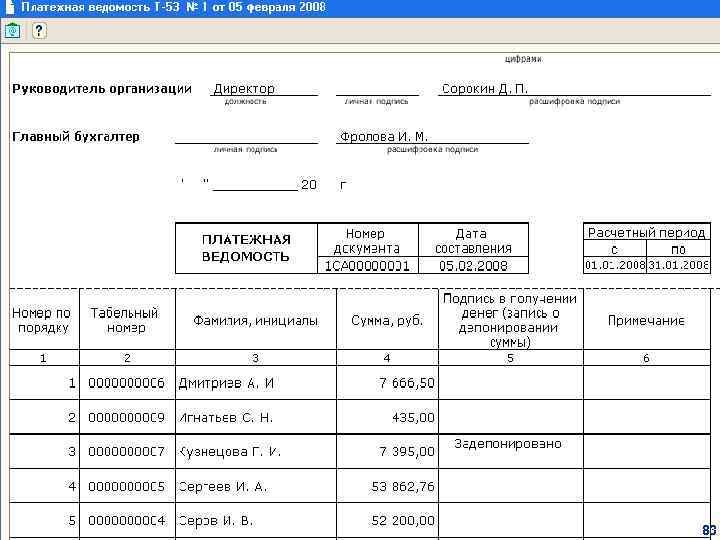The height and width of the screenshot is (540, 720).
Task: Select amount cell '7 395,00'
Action: (387, 451)
